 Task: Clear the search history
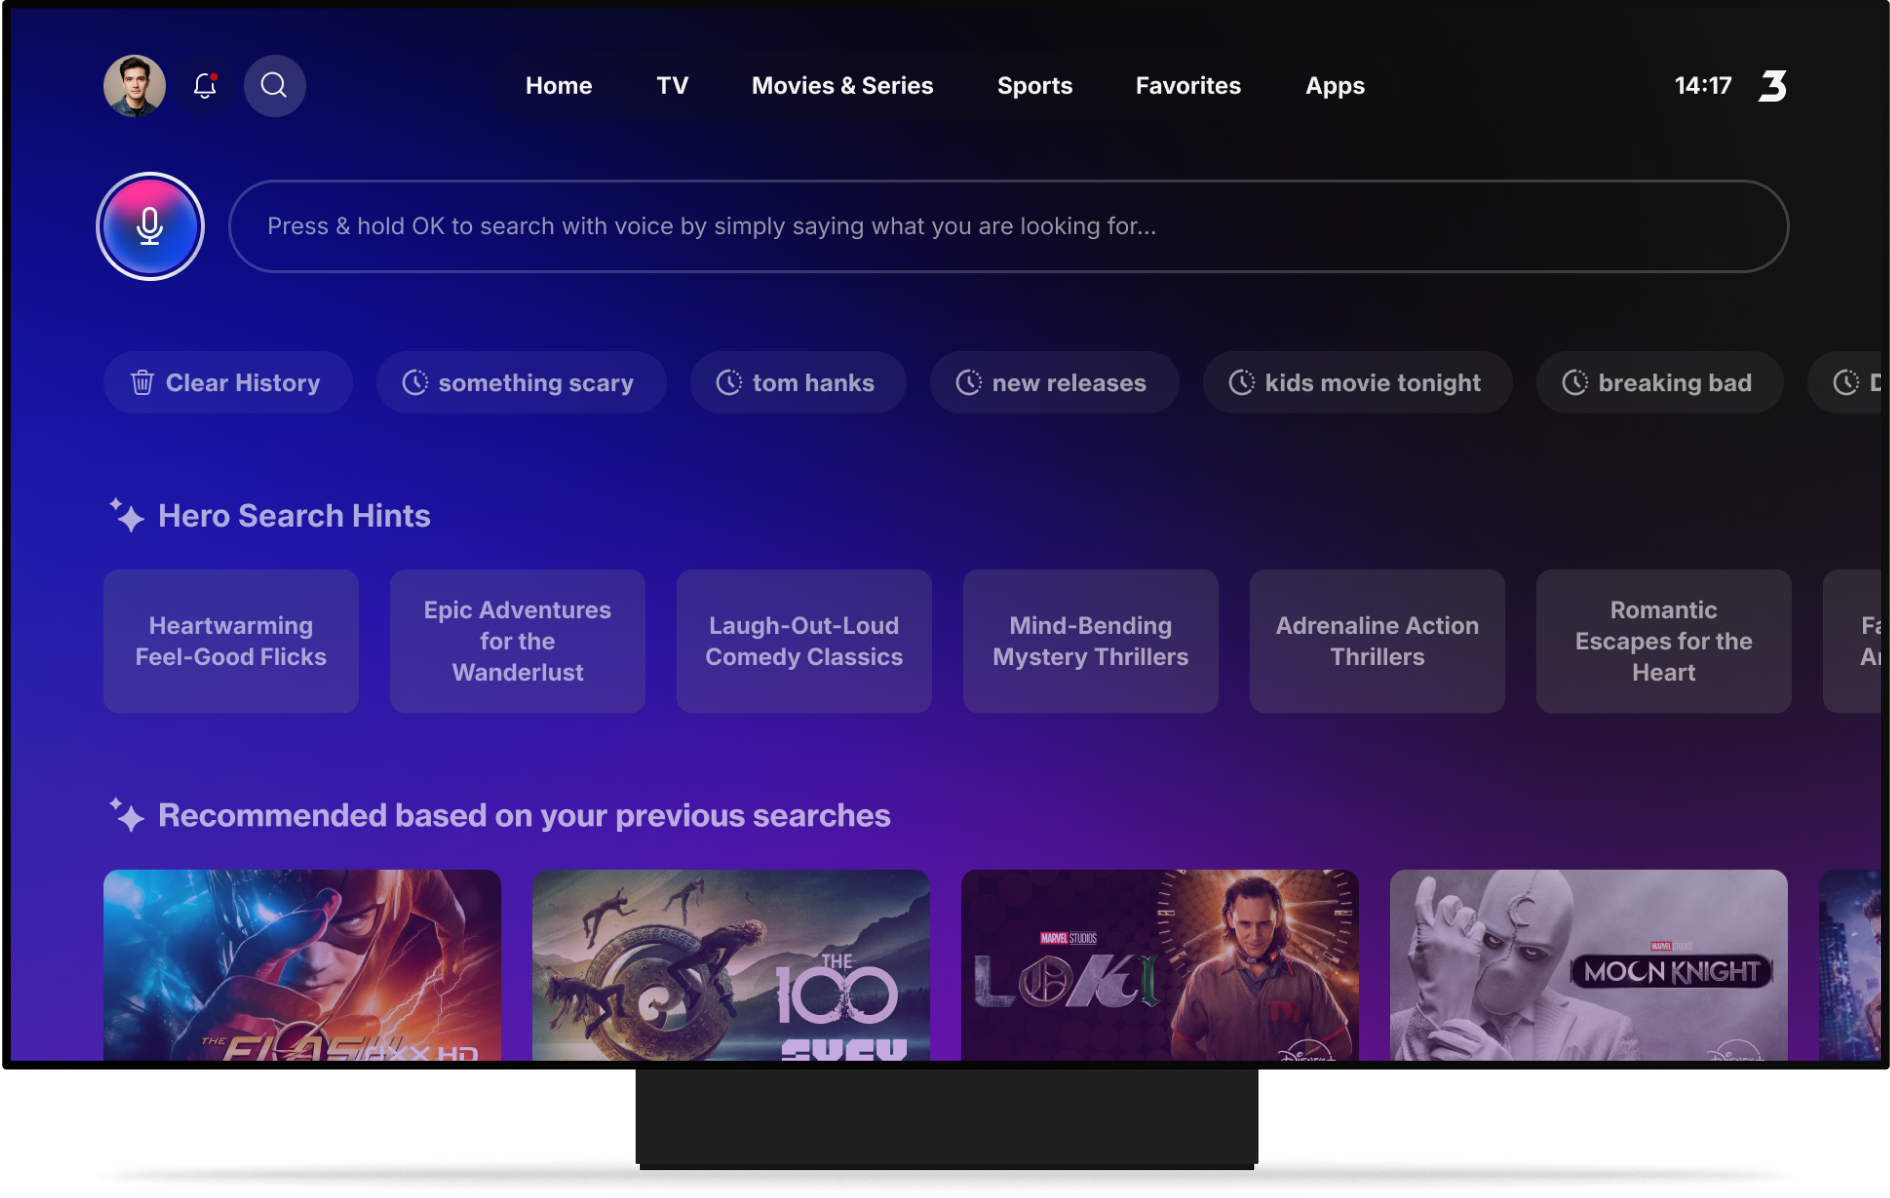point(227,382)
